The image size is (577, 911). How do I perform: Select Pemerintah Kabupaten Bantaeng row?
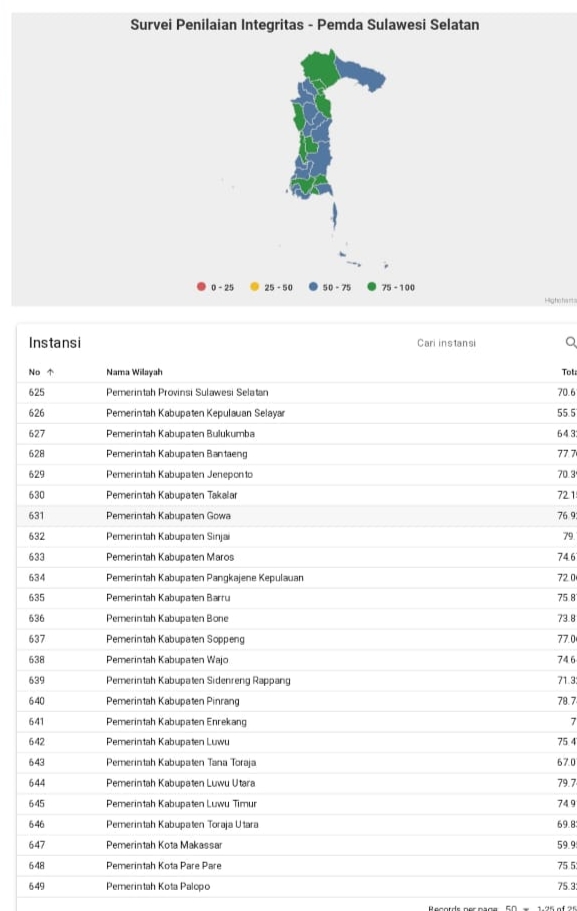[297, 454]
